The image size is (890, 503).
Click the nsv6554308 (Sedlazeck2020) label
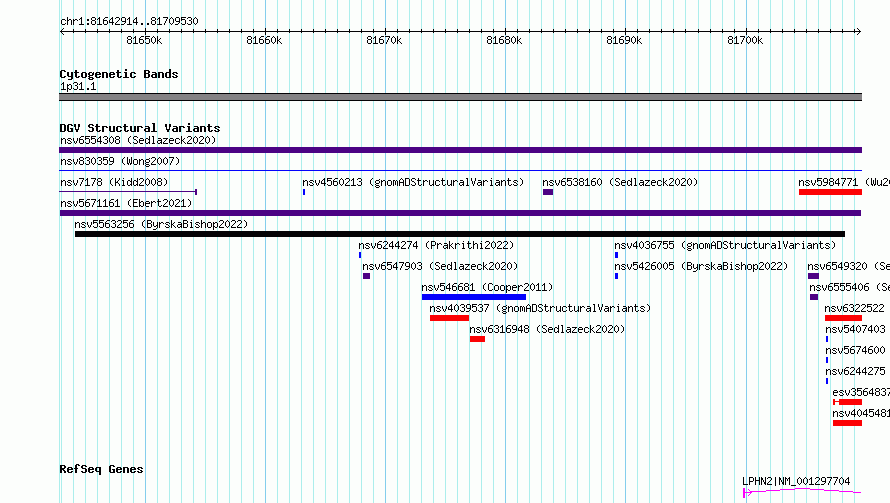(x=138, y=140)
